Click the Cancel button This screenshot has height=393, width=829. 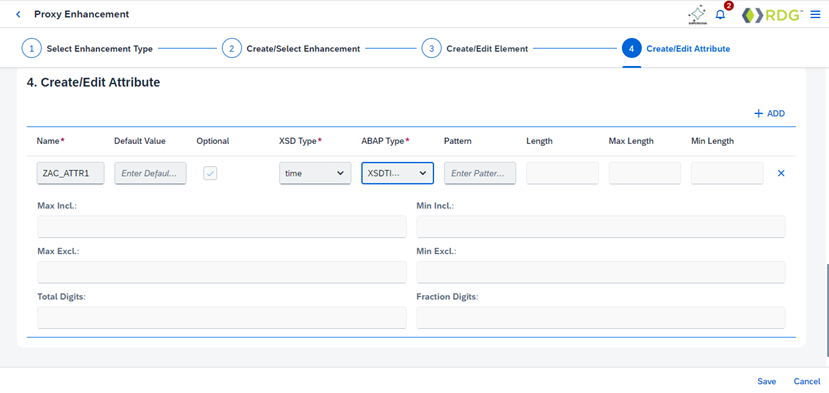pos(807,381)
